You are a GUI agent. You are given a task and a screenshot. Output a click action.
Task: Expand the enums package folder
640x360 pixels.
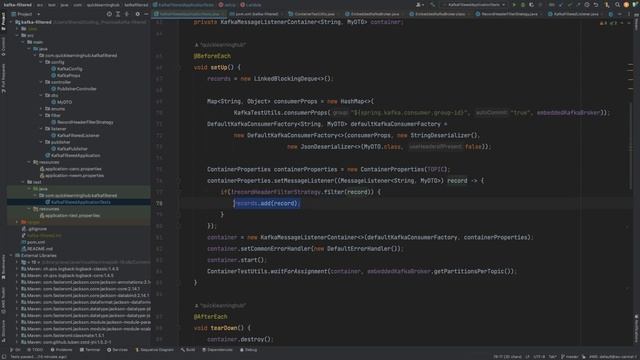(x=41, y=109)
